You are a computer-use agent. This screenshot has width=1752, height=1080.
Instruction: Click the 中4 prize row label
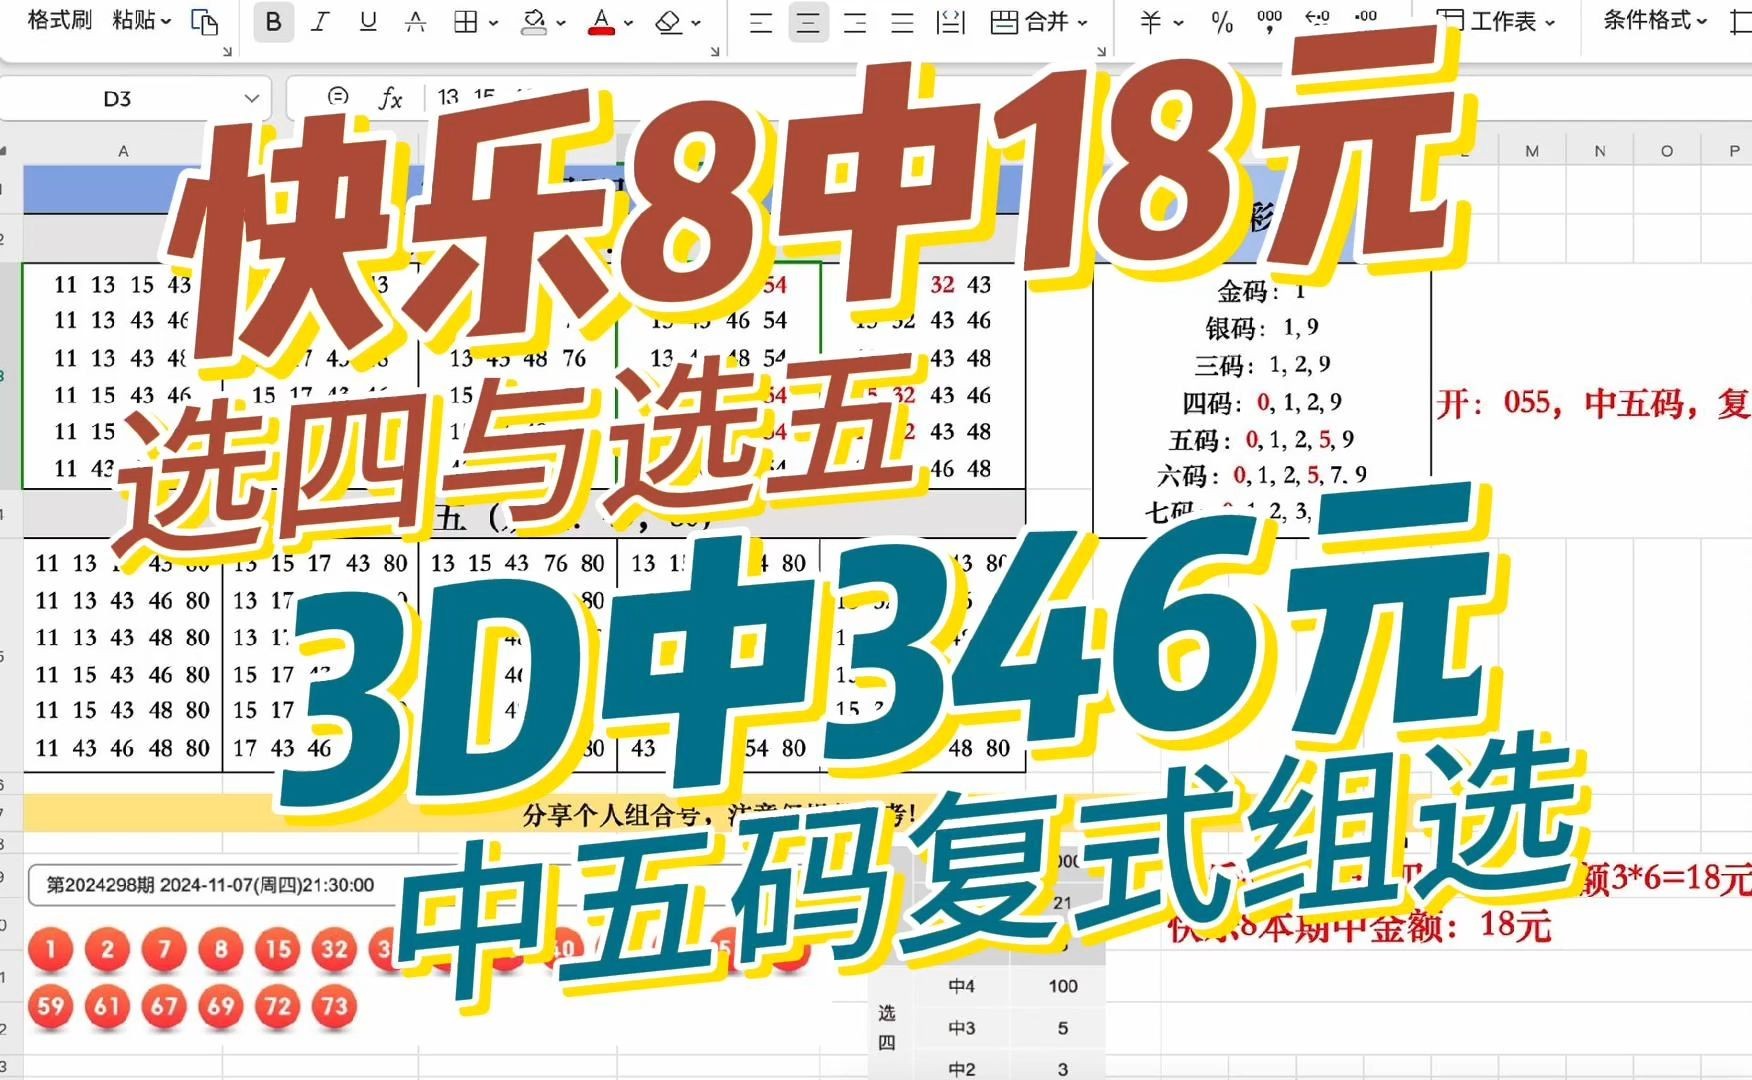(x=961, y=986)
